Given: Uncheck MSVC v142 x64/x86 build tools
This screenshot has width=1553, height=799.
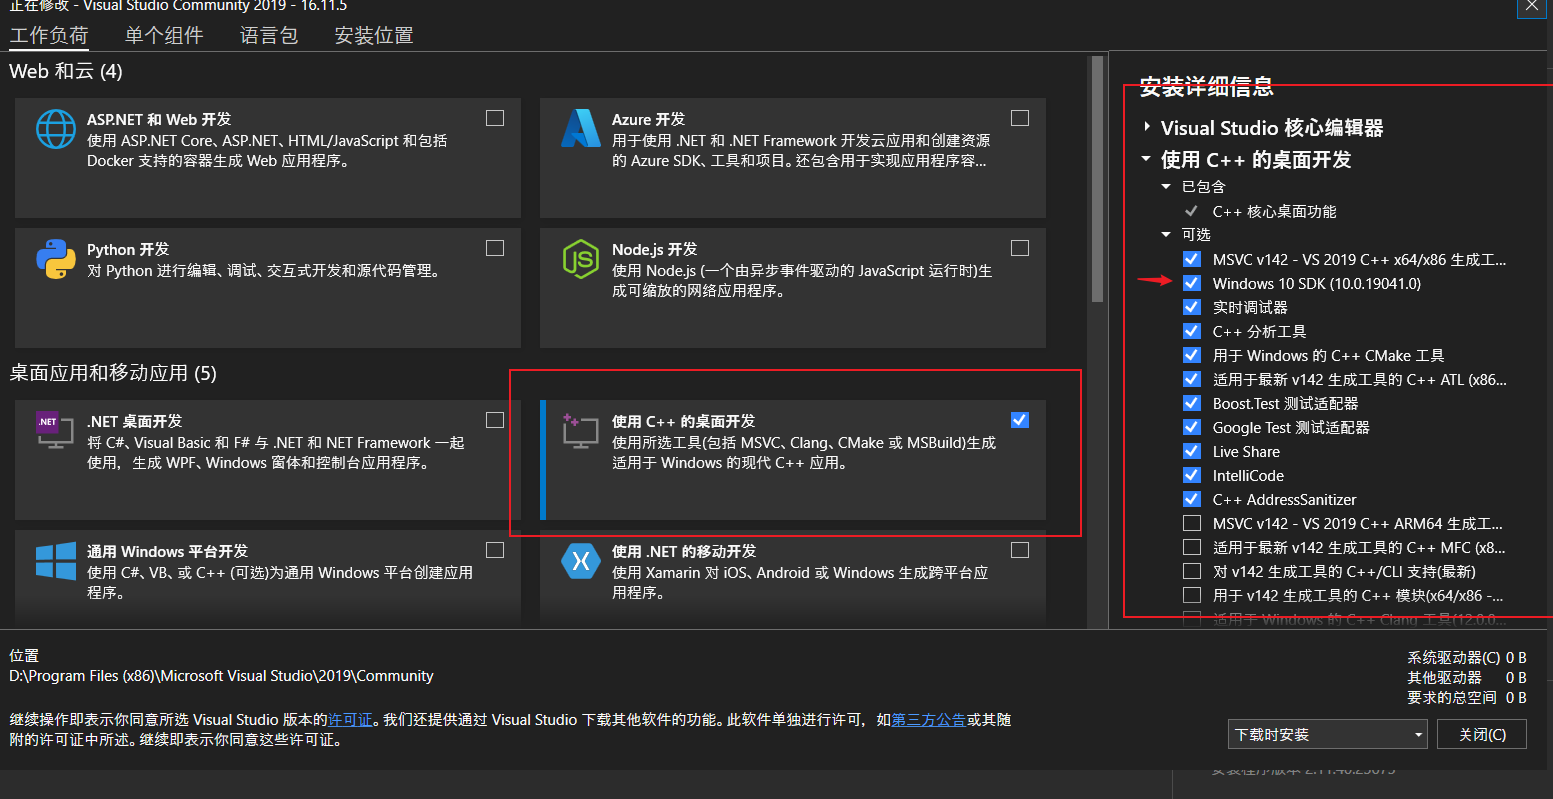Looking at the screenshot, I should [1192, 259].
